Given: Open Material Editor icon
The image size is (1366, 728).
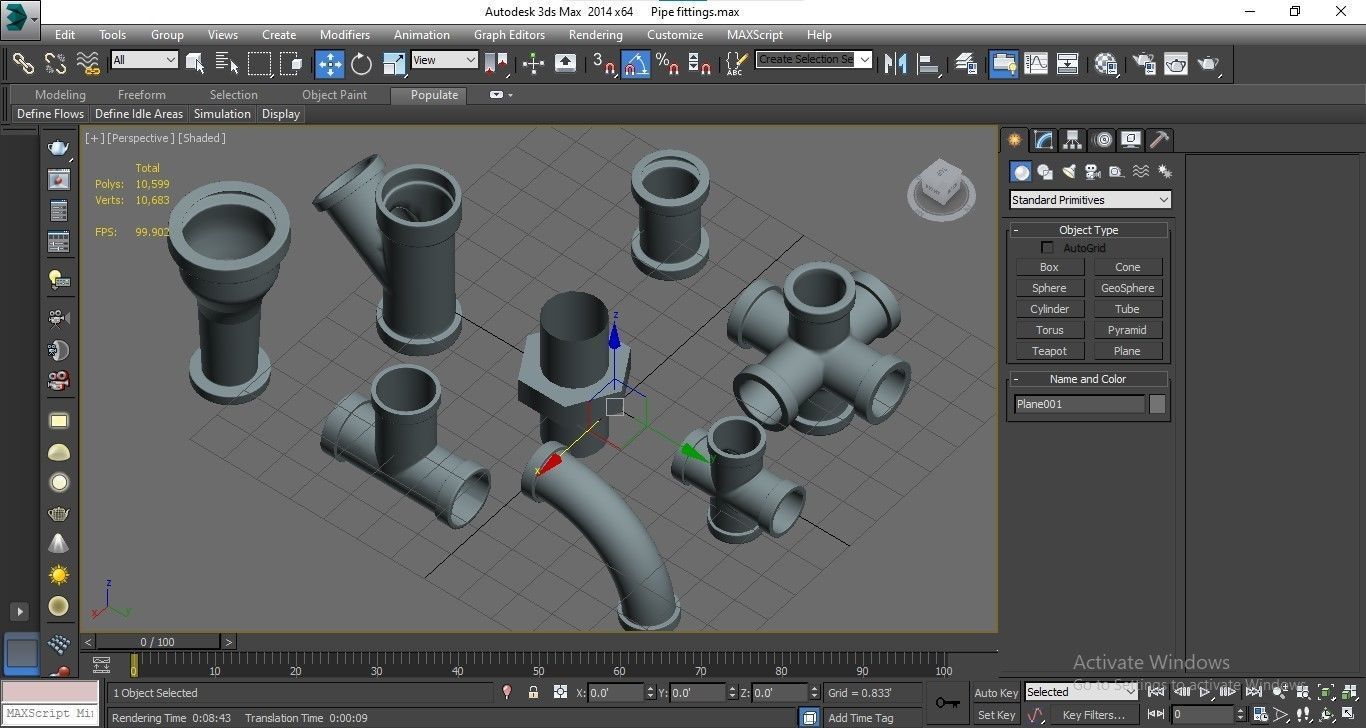Looking at the screenshot, I should [x=1105, y=63].
